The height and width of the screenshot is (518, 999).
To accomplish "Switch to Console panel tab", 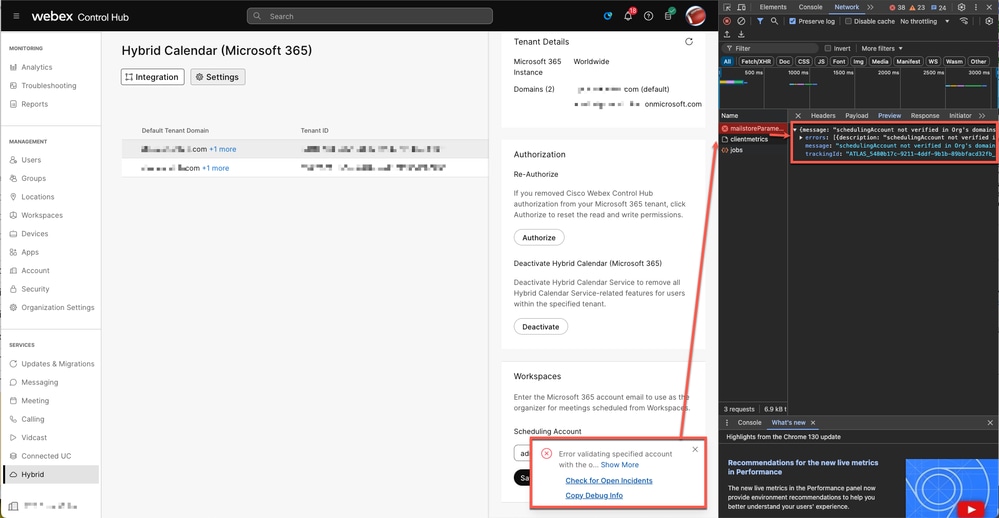I will [x=810, y=7].
